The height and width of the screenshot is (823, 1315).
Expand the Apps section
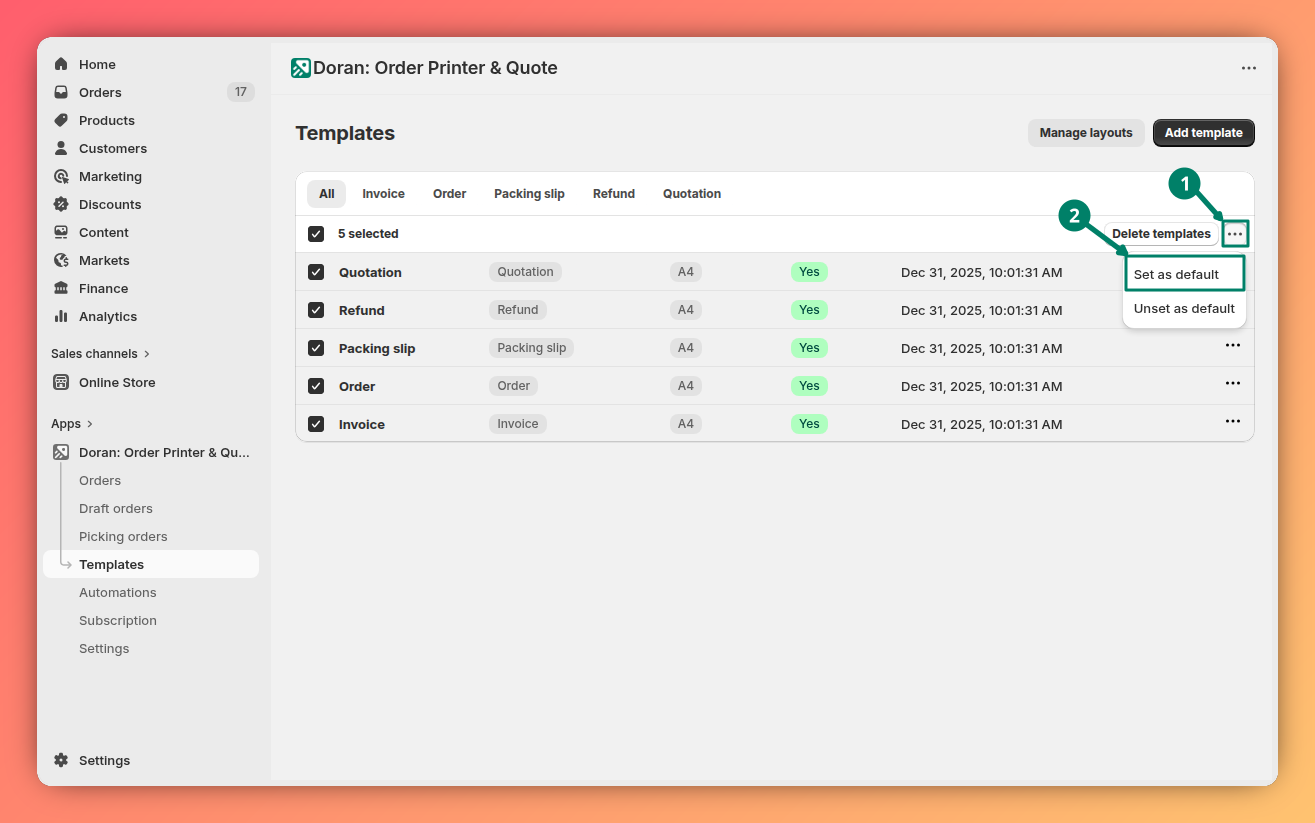pyautogui.click(x=72, y=424)
